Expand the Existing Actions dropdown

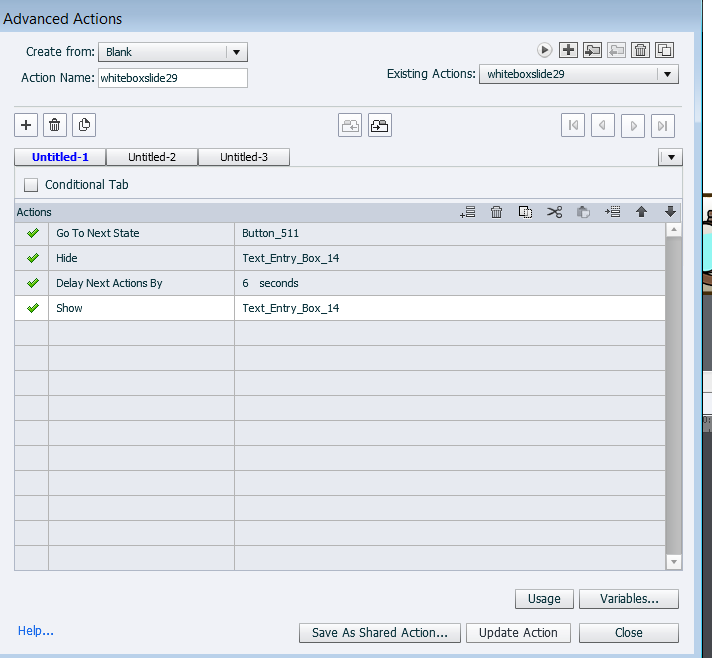click(x=667, y=74)
